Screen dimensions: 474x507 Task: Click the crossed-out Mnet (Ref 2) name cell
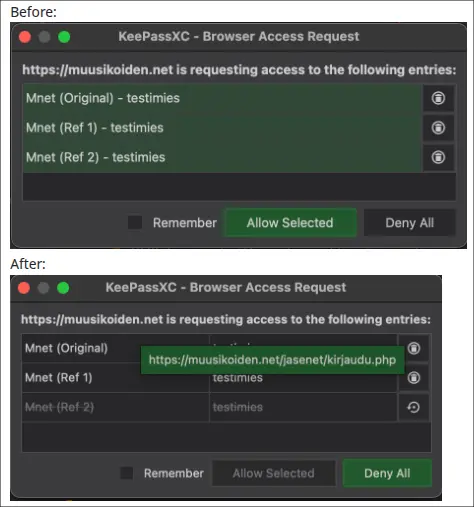116,407
